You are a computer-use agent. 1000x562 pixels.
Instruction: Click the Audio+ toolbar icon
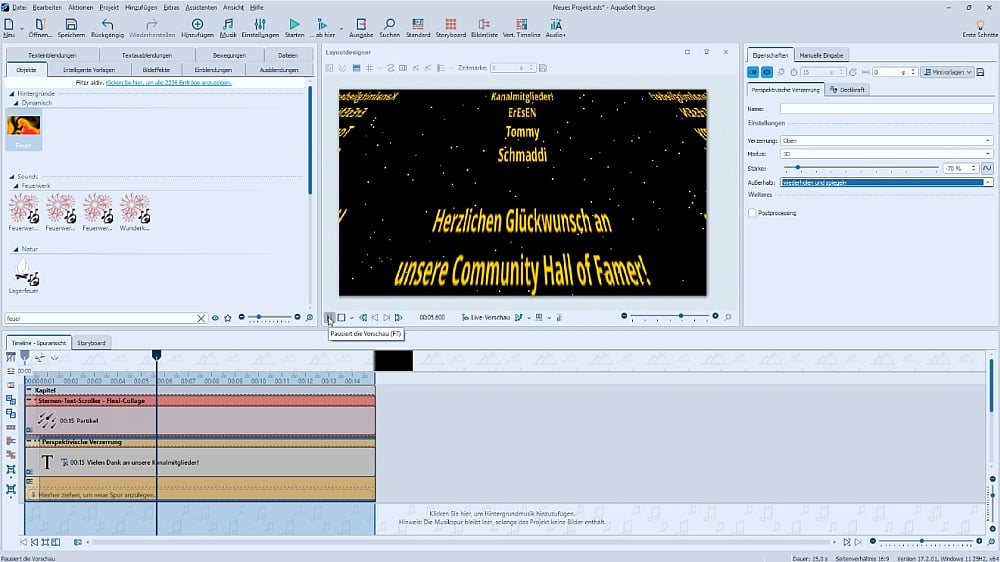[555, 24]
